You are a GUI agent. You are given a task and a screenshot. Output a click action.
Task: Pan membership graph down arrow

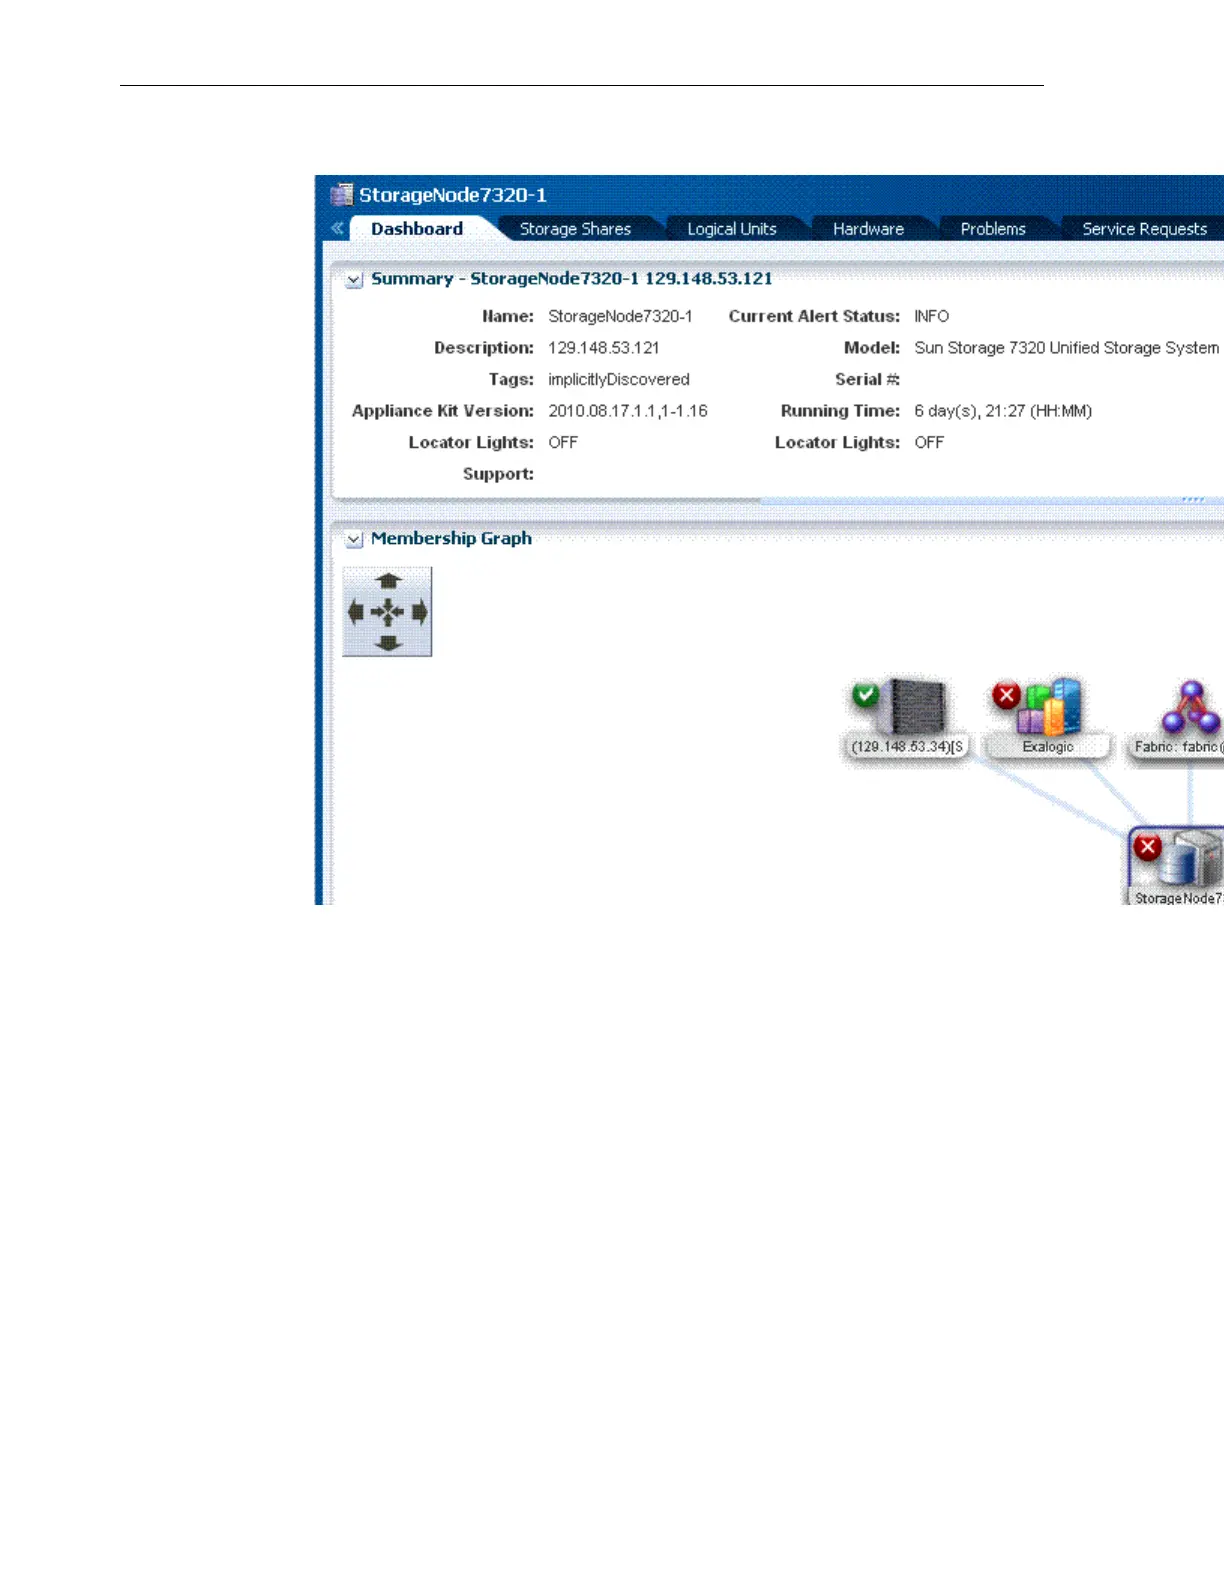(388, 643)
